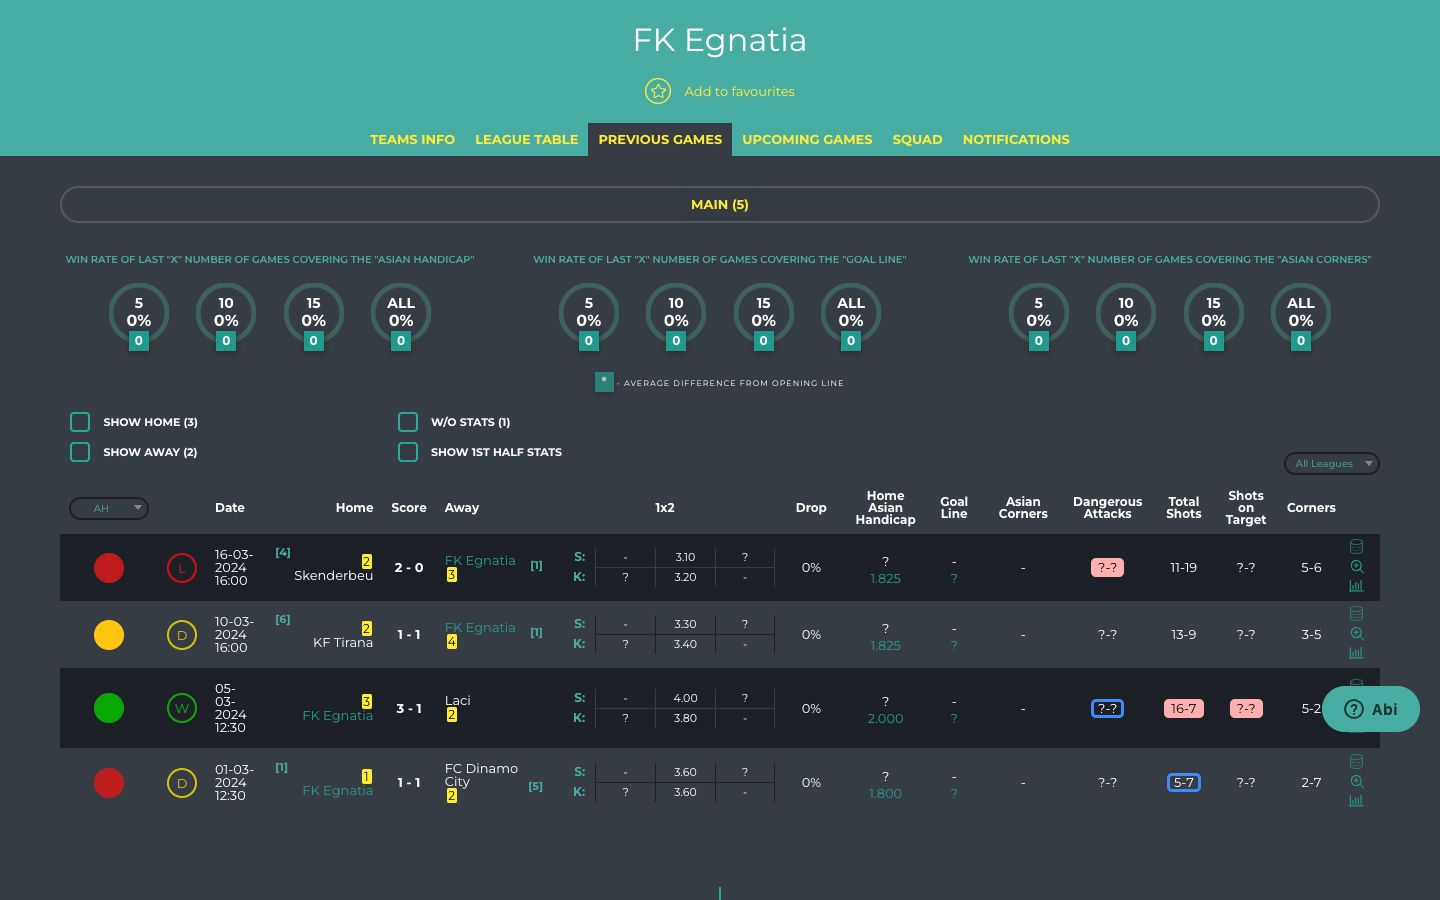
Task: Open the database icon in the Skenderbeu row
Action: point(1357,547)
